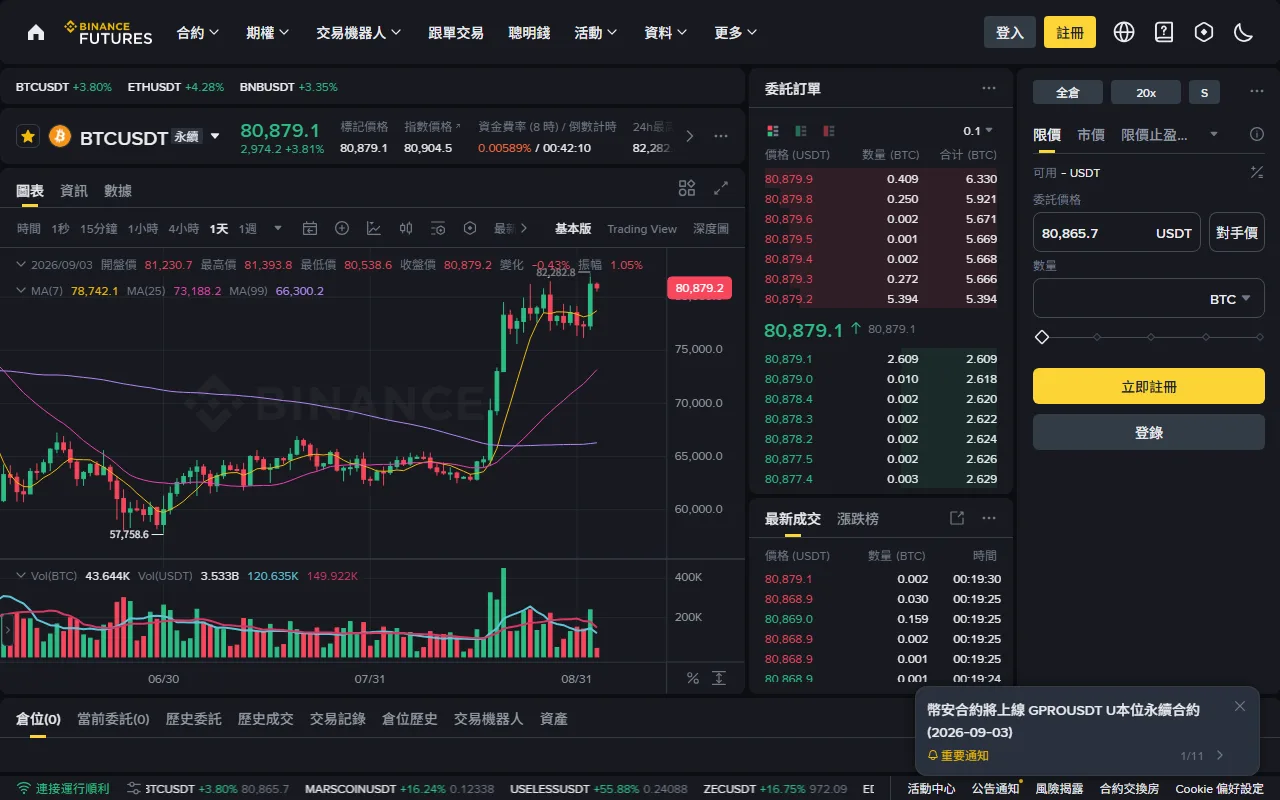Viewport: 1280px width, 800px height.
Task: Go to the home icon
Action: tap(36, 32)
